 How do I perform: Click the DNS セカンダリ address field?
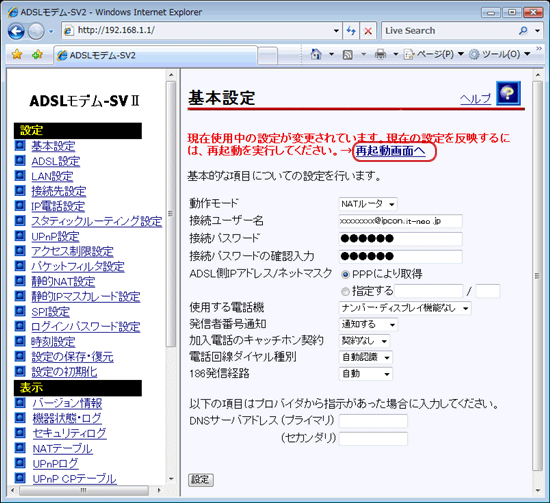373,438
